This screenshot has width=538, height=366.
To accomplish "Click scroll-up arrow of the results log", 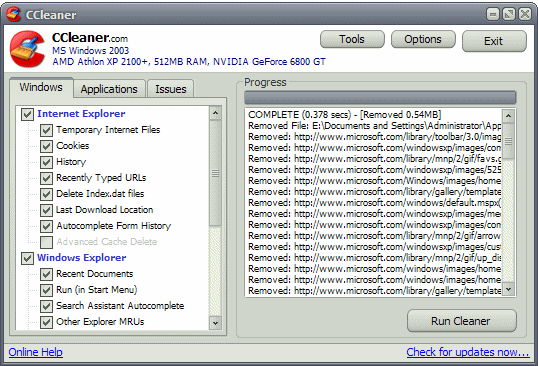I will 508,116.
